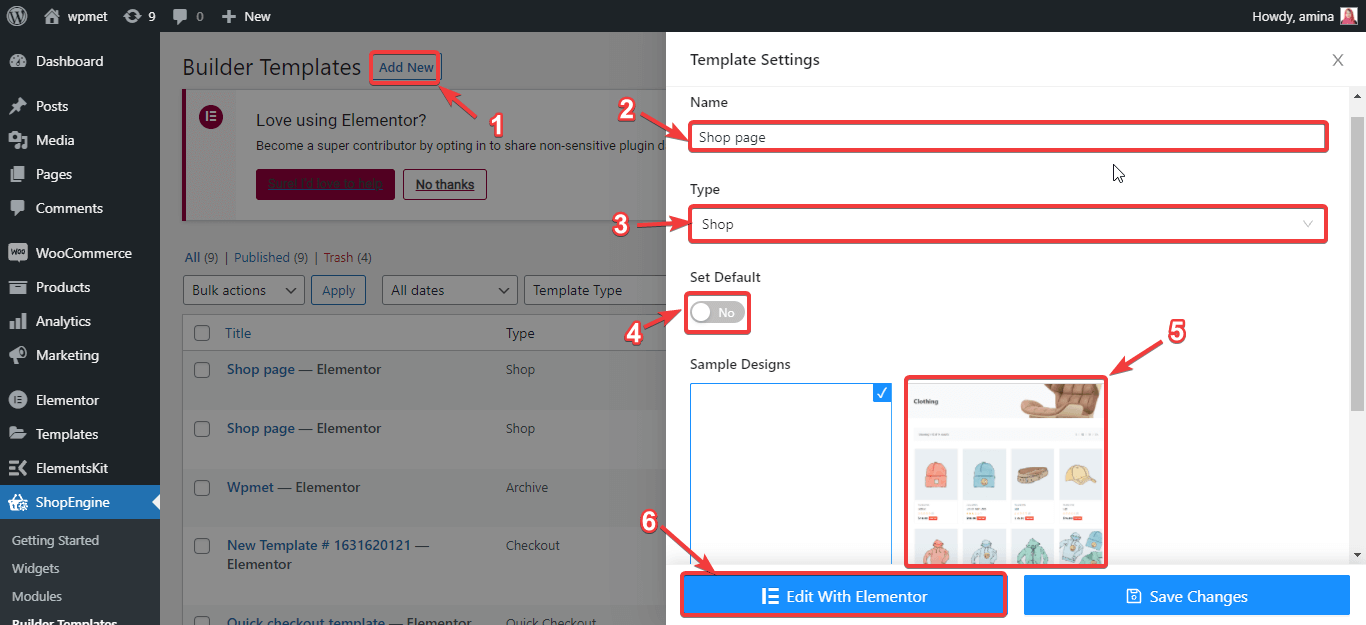This screenshot has width=1366, height=625.
Task: Open the WordPress logo menu
Action: 16,16
